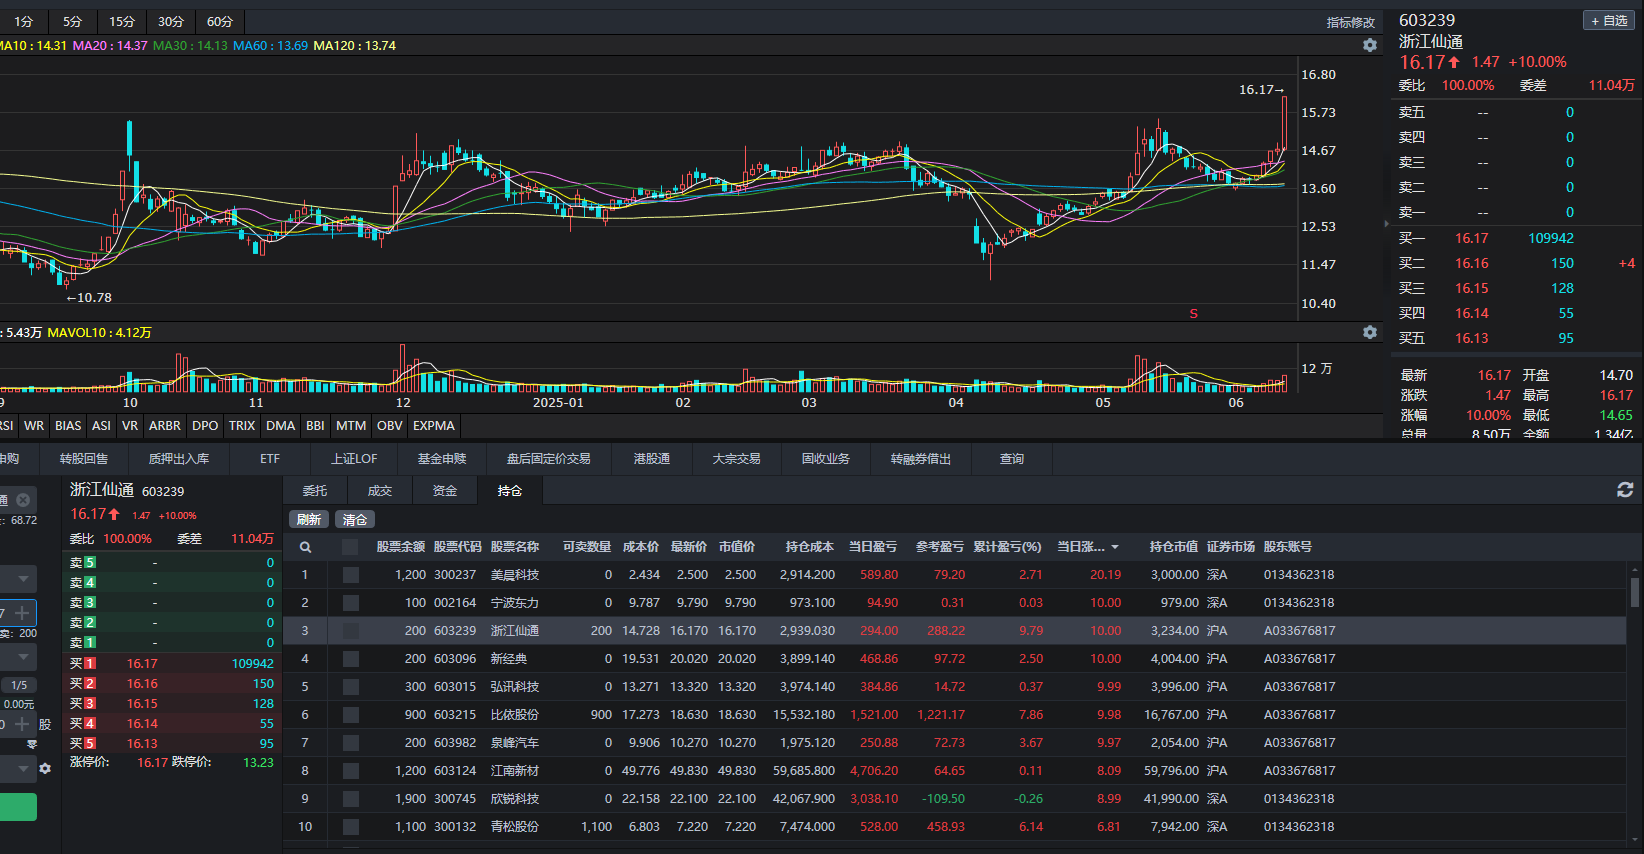
Task: Sort by 当日涨... column dropdown arrow
Action: [x=1115, y=547]
